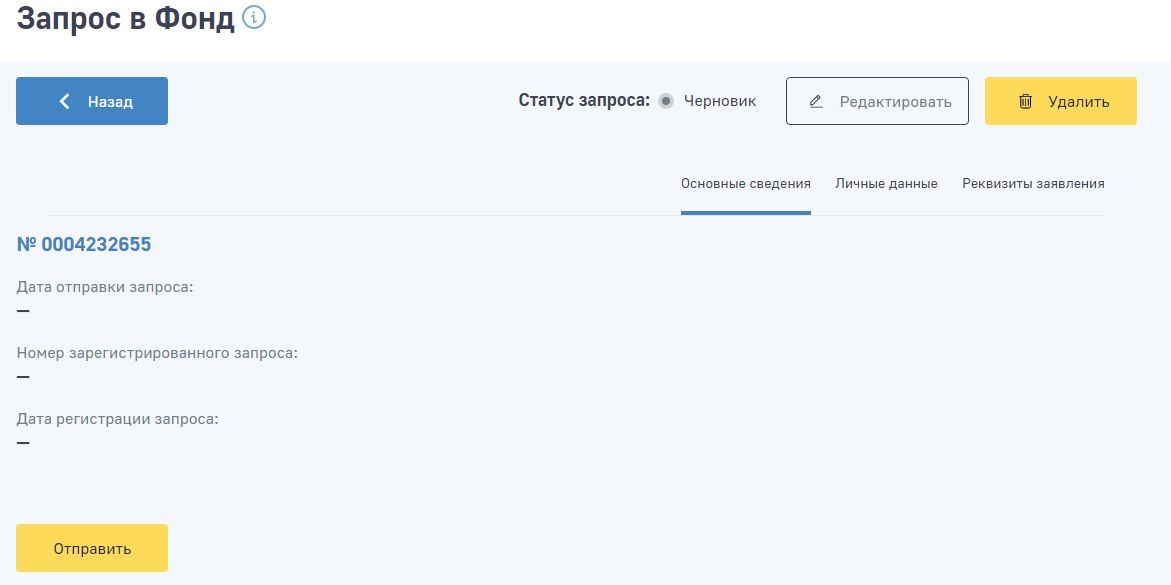Go to the Реквизиты заявления tab
The height and width of the screenshot is (585, 1171).
[1033, 184]
